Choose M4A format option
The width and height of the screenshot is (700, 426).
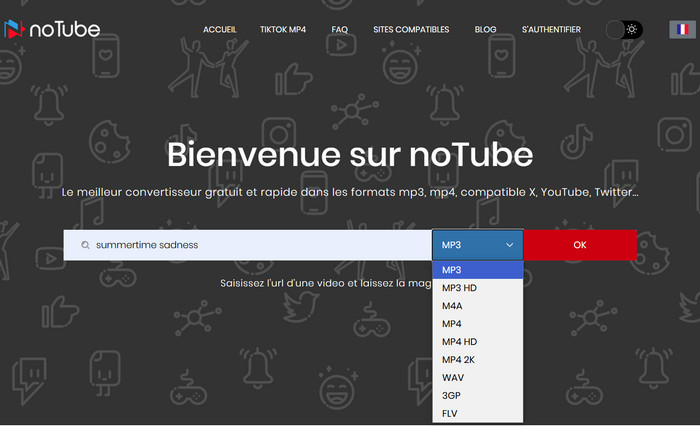tap(453, 306)
